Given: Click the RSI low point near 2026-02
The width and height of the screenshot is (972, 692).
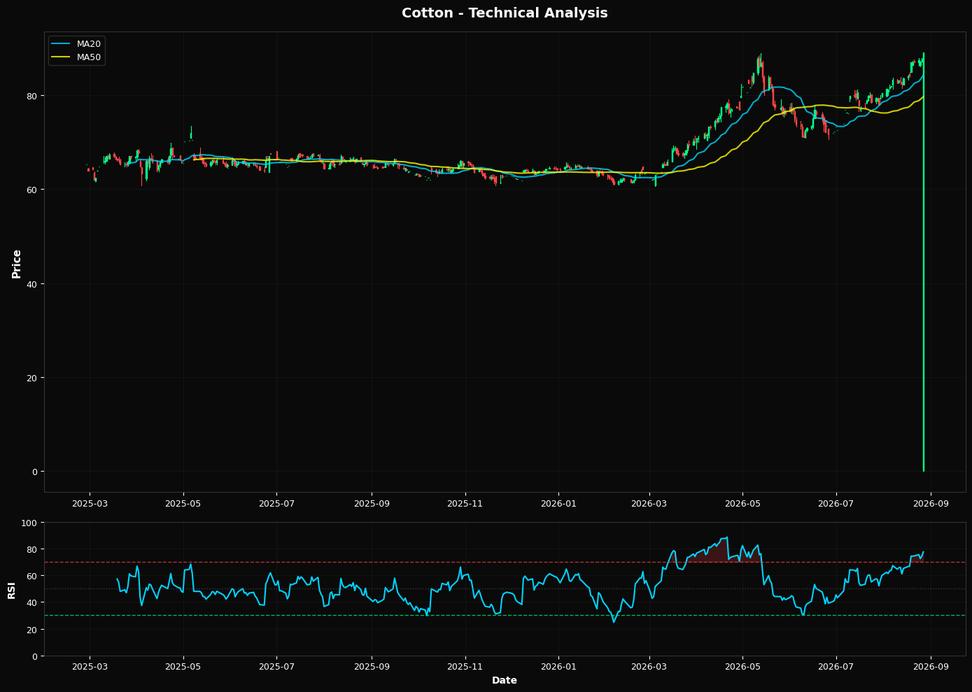Looking at the screenshot, I should coord(614,621).
